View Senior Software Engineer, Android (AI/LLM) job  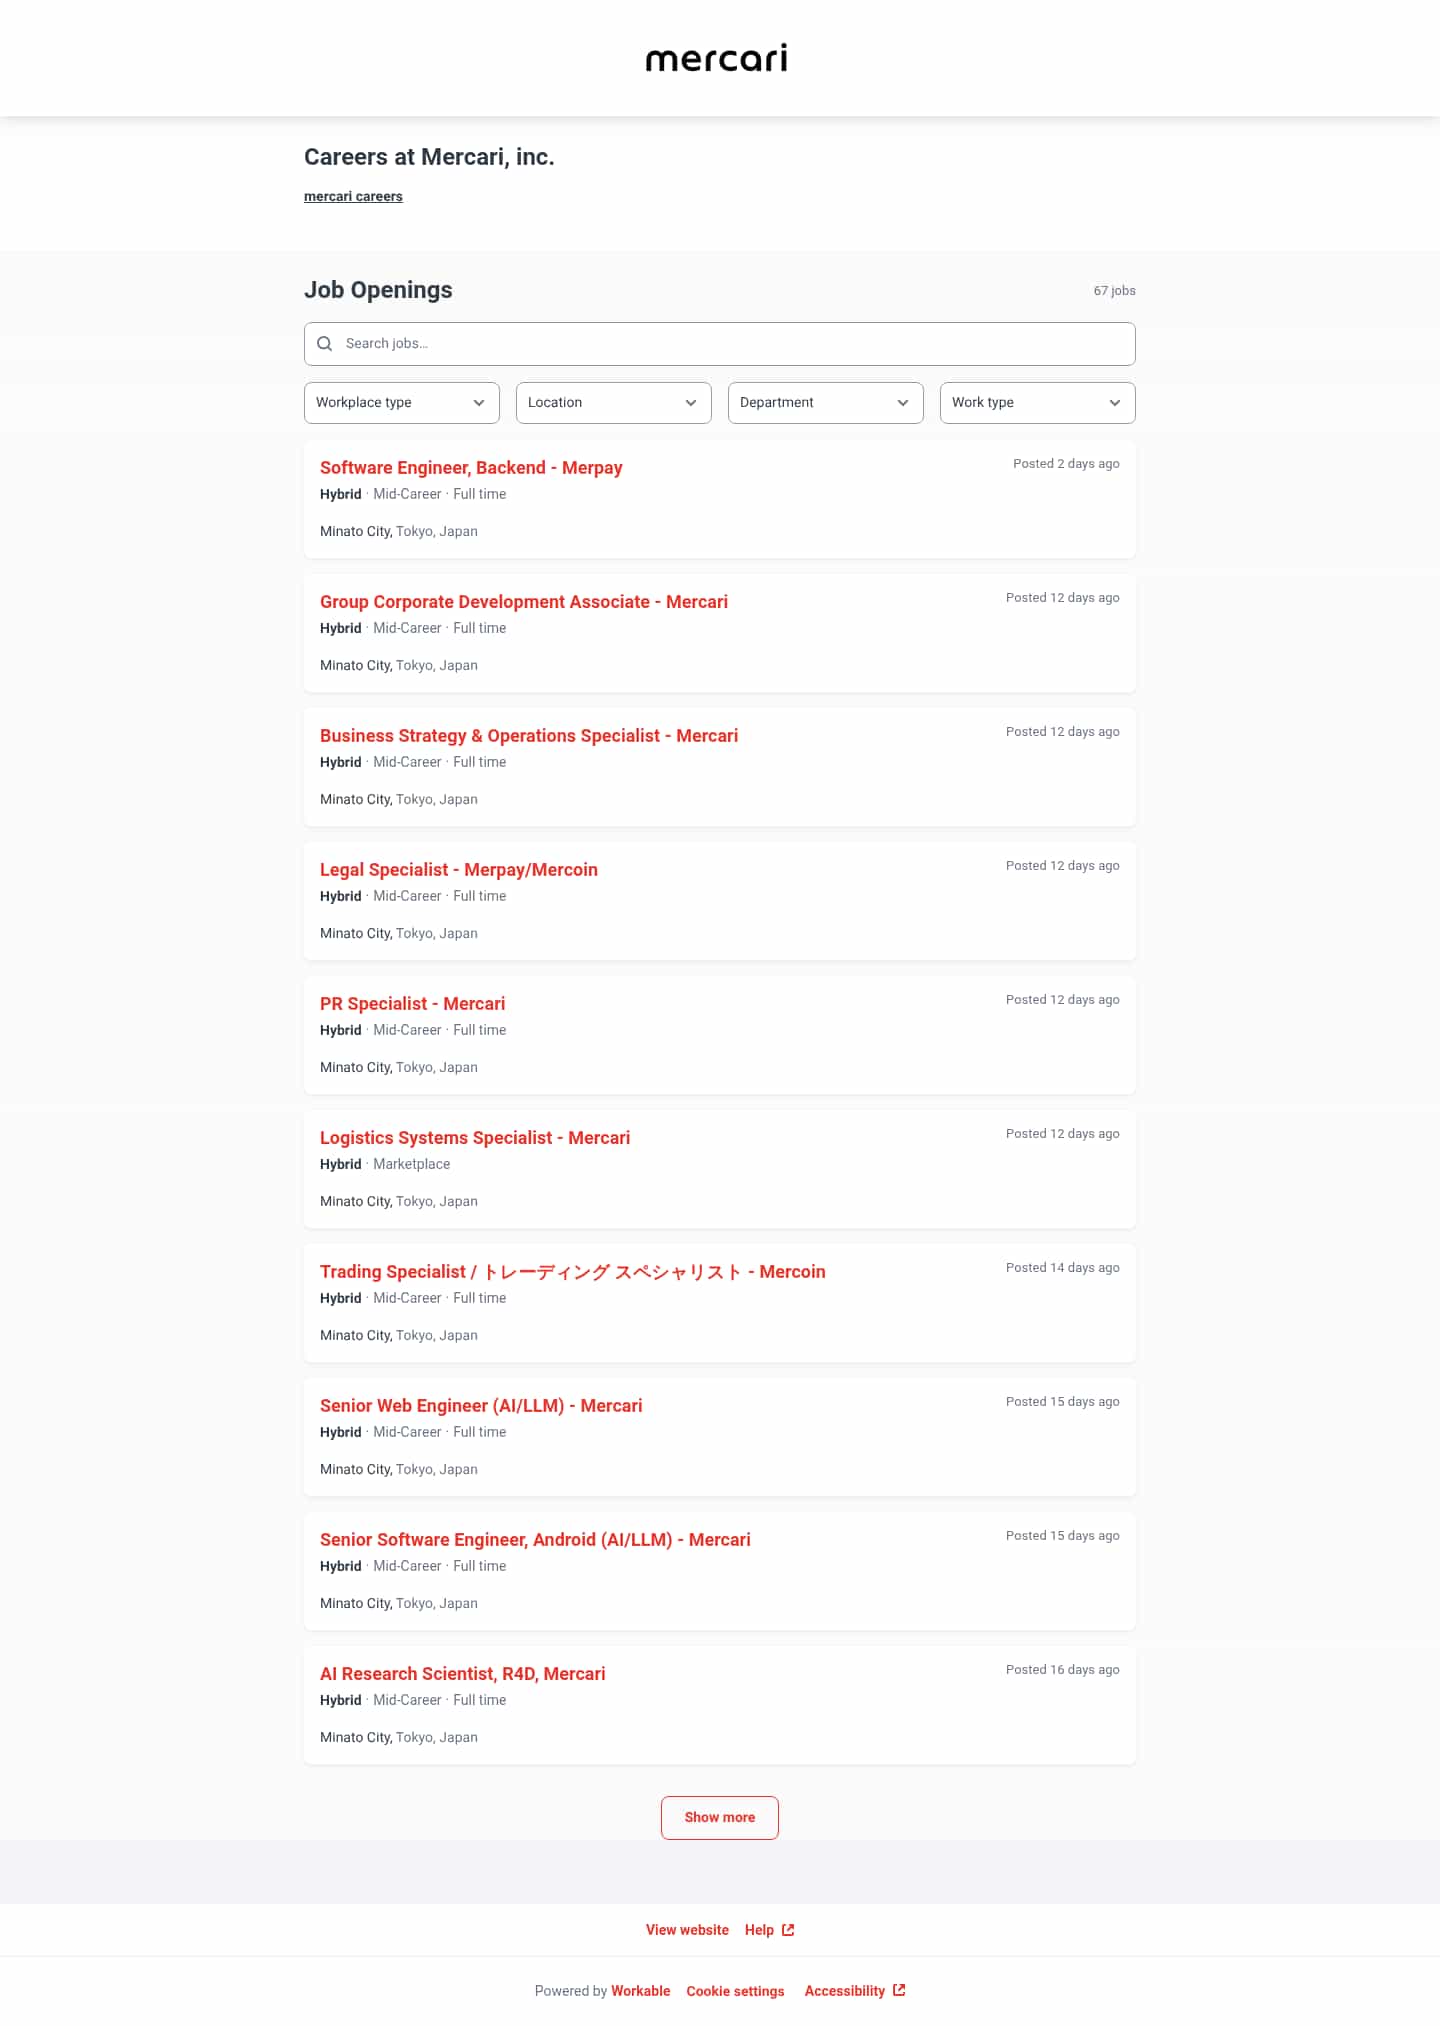point(535,1540)
